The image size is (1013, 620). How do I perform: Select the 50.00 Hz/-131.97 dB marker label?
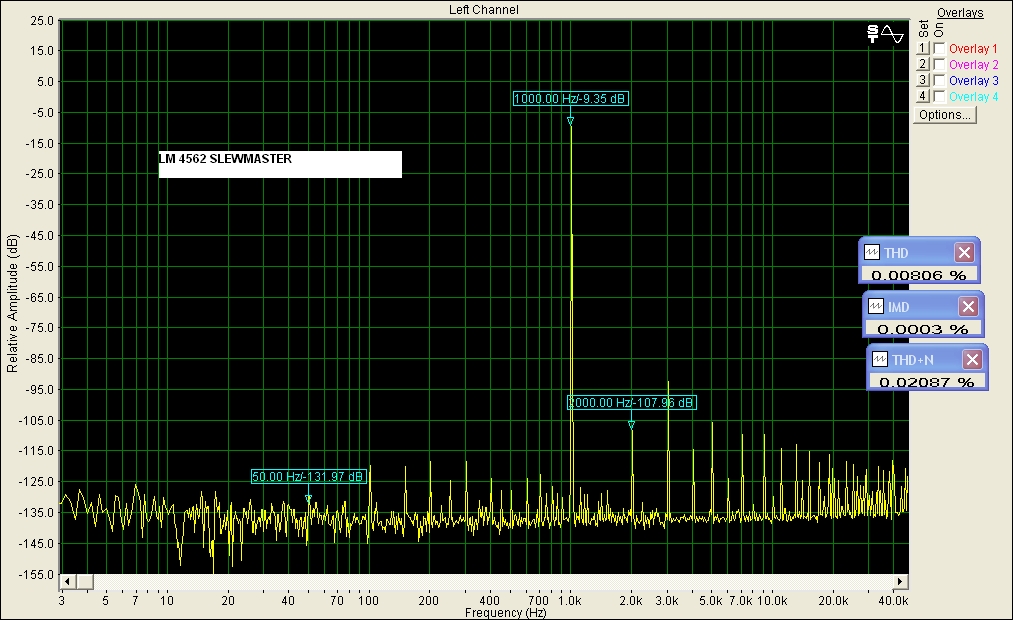click(x=309, y=477)
